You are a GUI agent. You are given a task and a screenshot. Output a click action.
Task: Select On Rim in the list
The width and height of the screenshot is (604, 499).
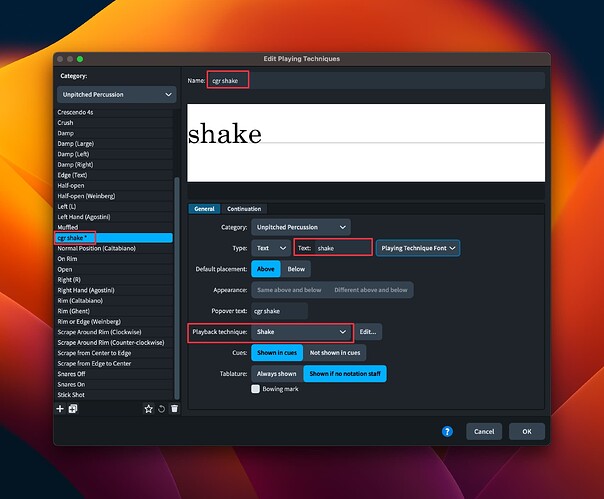tap(114, 259)
